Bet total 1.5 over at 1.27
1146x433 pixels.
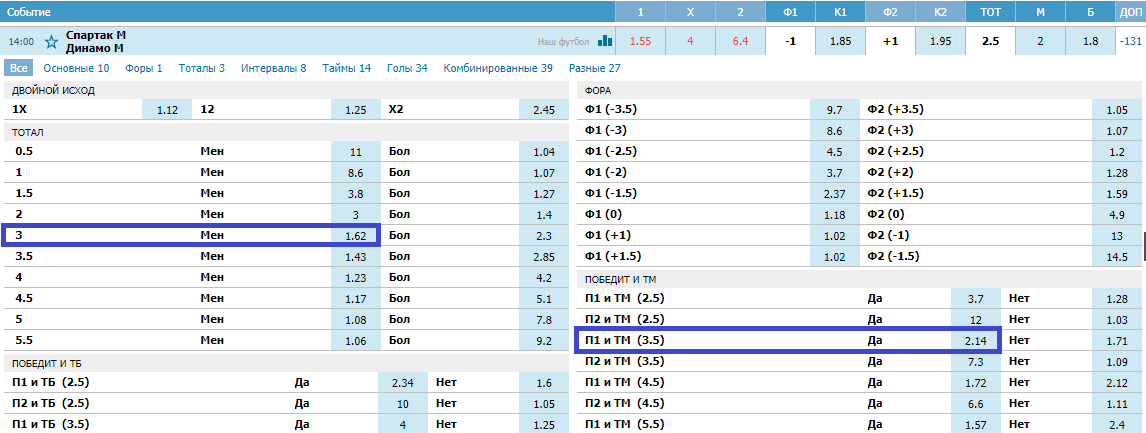(x=544, y=194)
